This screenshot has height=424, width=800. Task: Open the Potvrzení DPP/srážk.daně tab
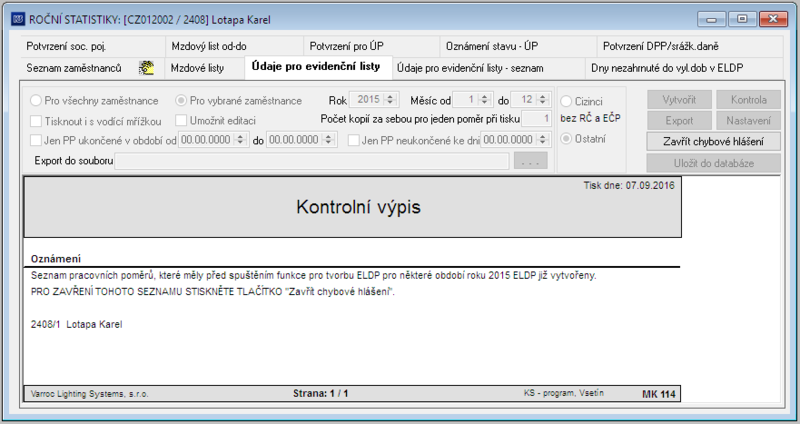tap(689, 46)
